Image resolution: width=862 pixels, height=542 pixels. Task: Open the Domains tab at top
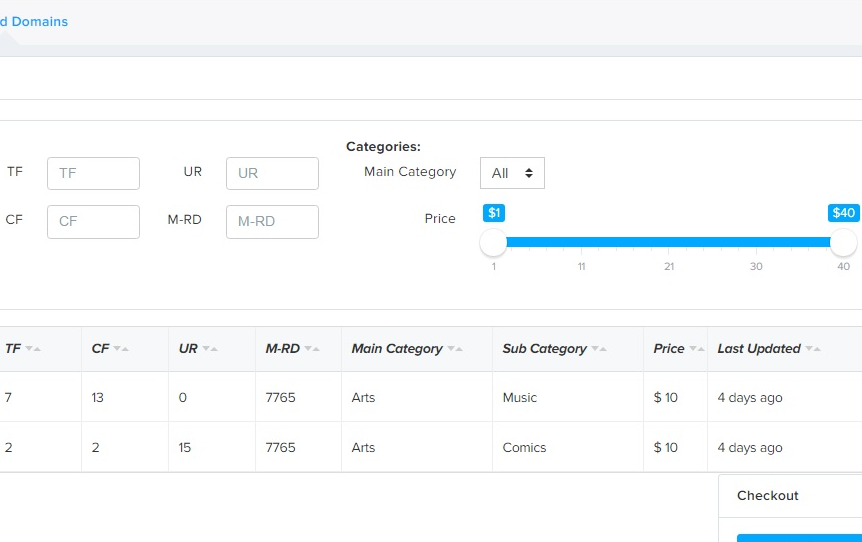36,21
